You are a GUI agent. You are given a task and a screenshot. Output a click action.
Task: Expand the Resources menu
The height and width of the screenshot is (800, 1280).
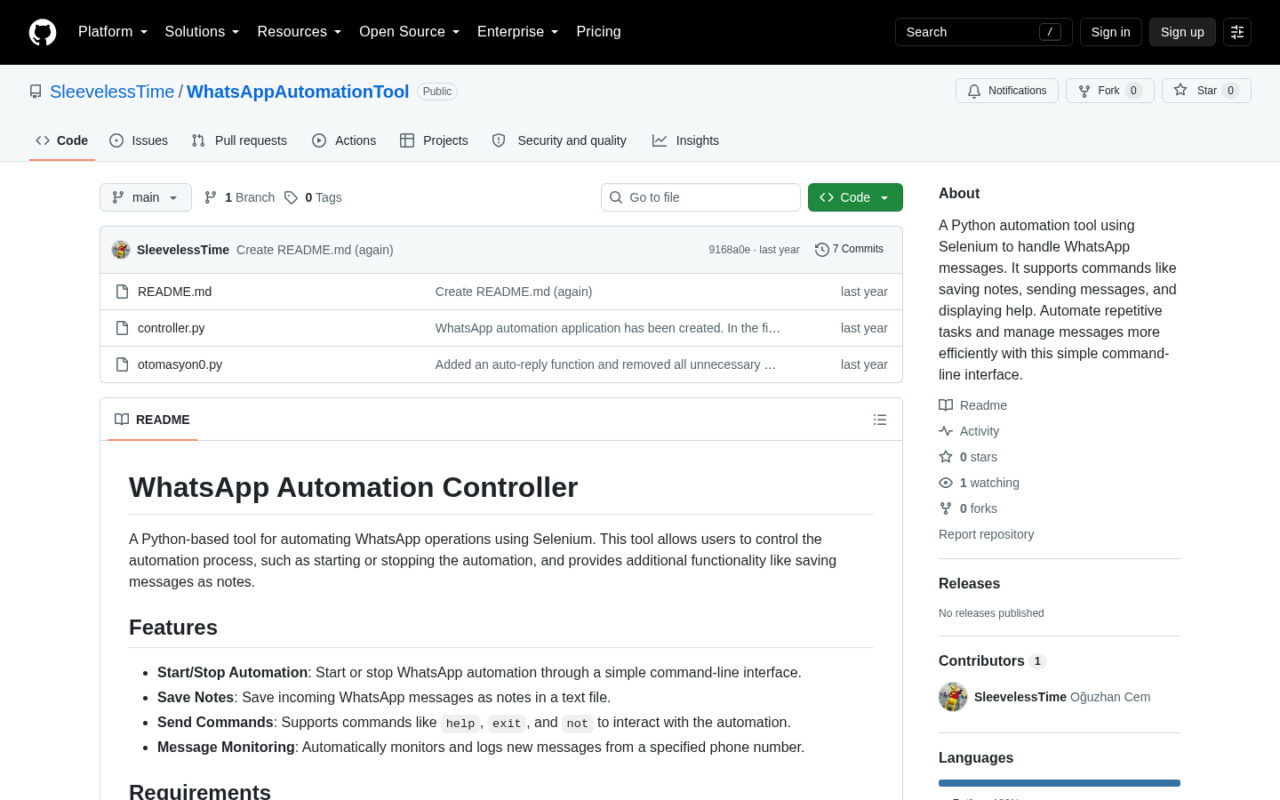click(x=299, y=32)
